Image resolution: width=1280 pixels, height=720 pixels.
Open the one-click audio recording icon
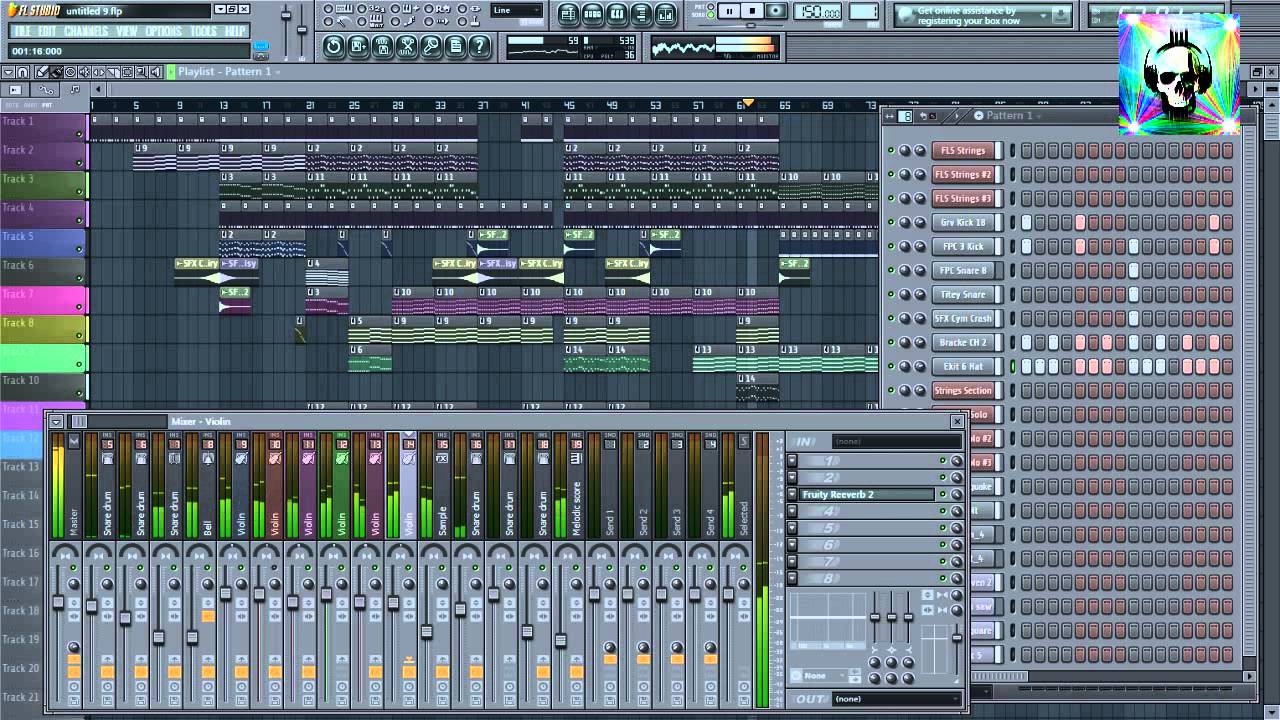point(431,46)
